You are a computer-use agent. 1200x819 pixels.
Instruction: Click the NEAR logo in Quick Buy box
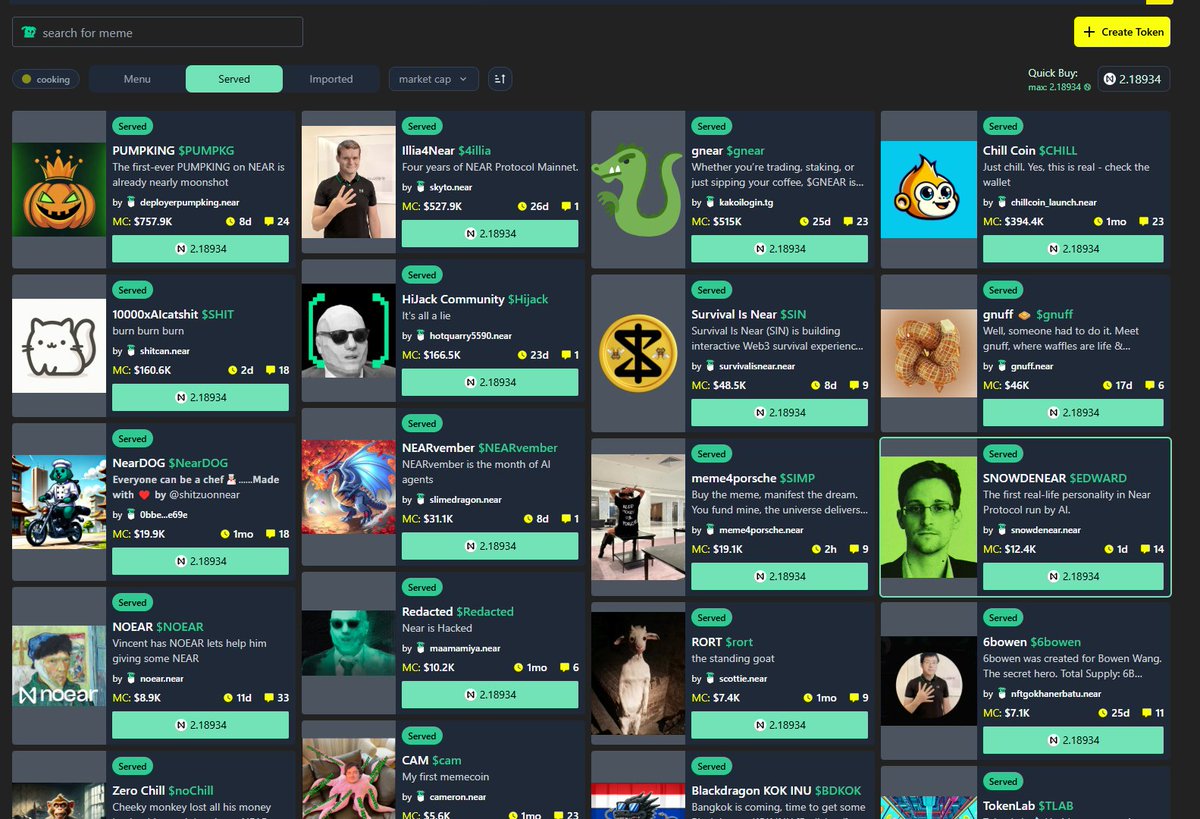pyautogui.click(x=1110, y=79)
